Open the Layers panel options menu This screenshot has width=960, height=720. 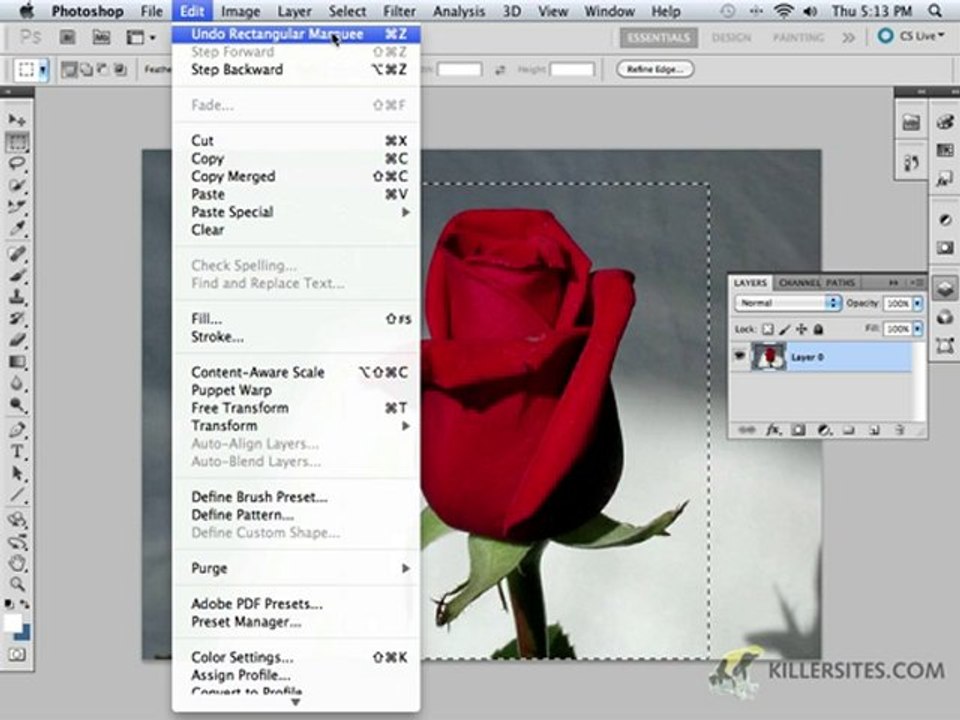coord(917,282)
